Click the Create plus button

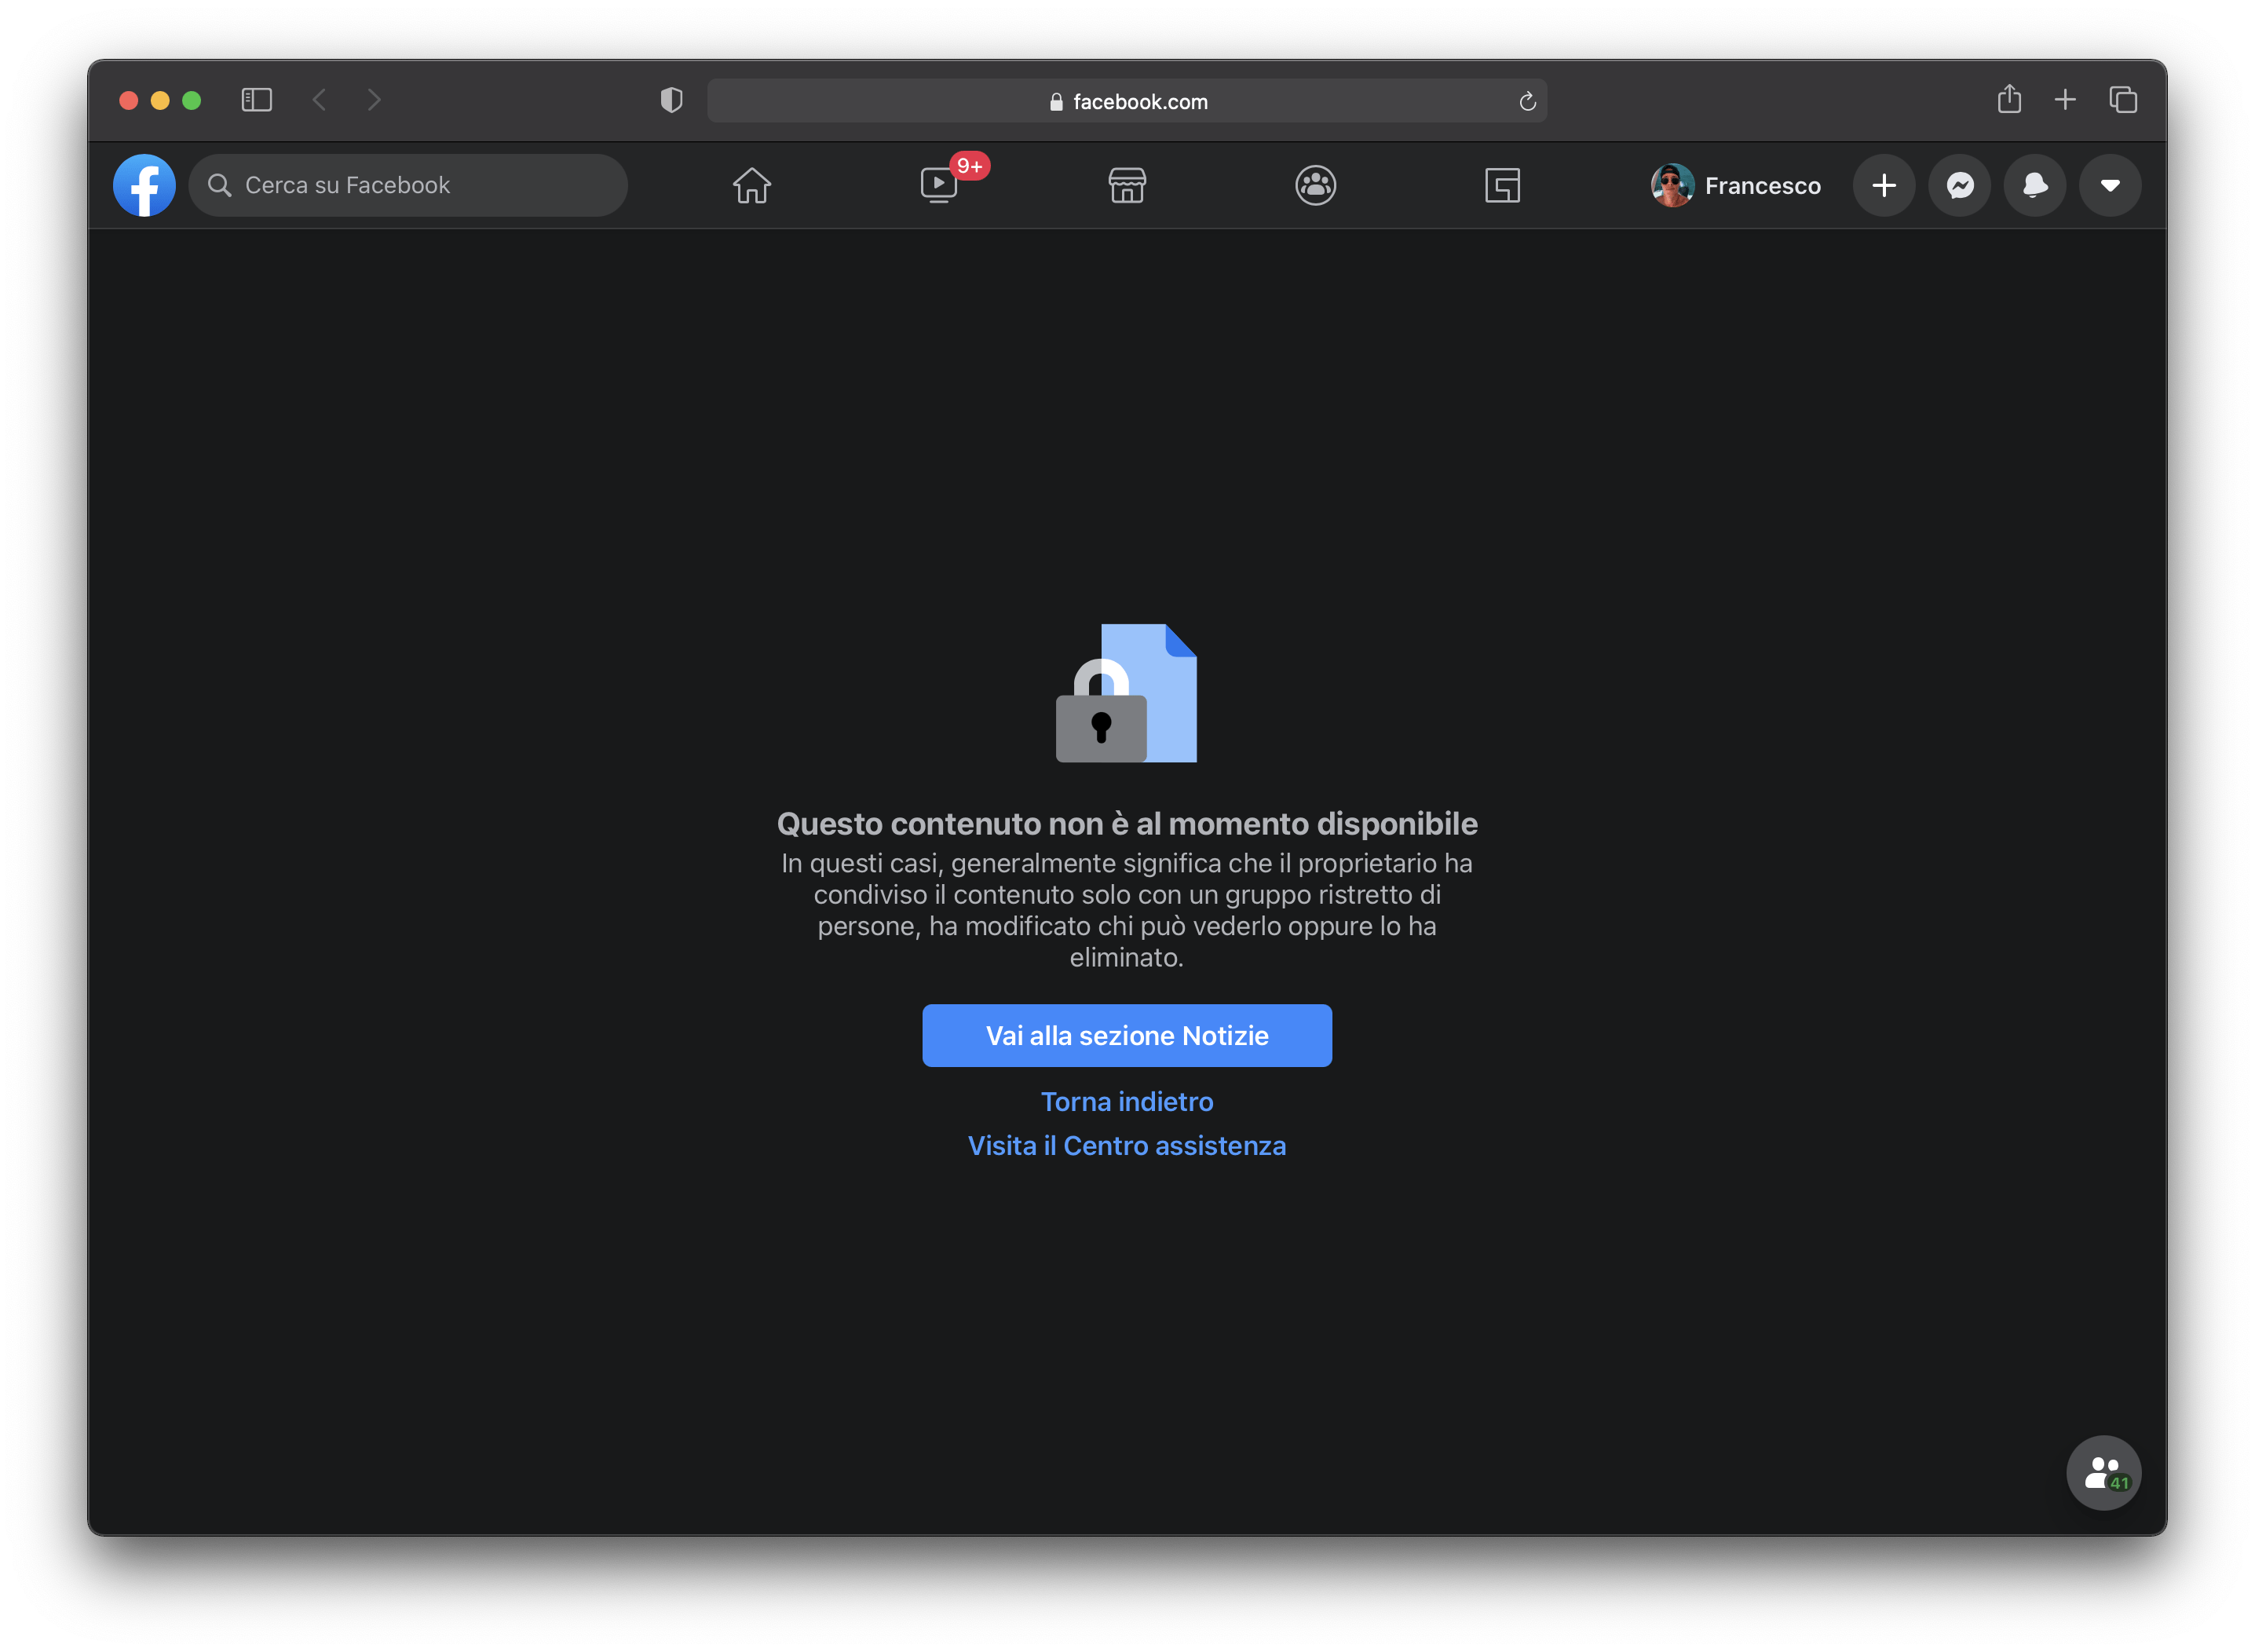click(x=1884, y=185)
